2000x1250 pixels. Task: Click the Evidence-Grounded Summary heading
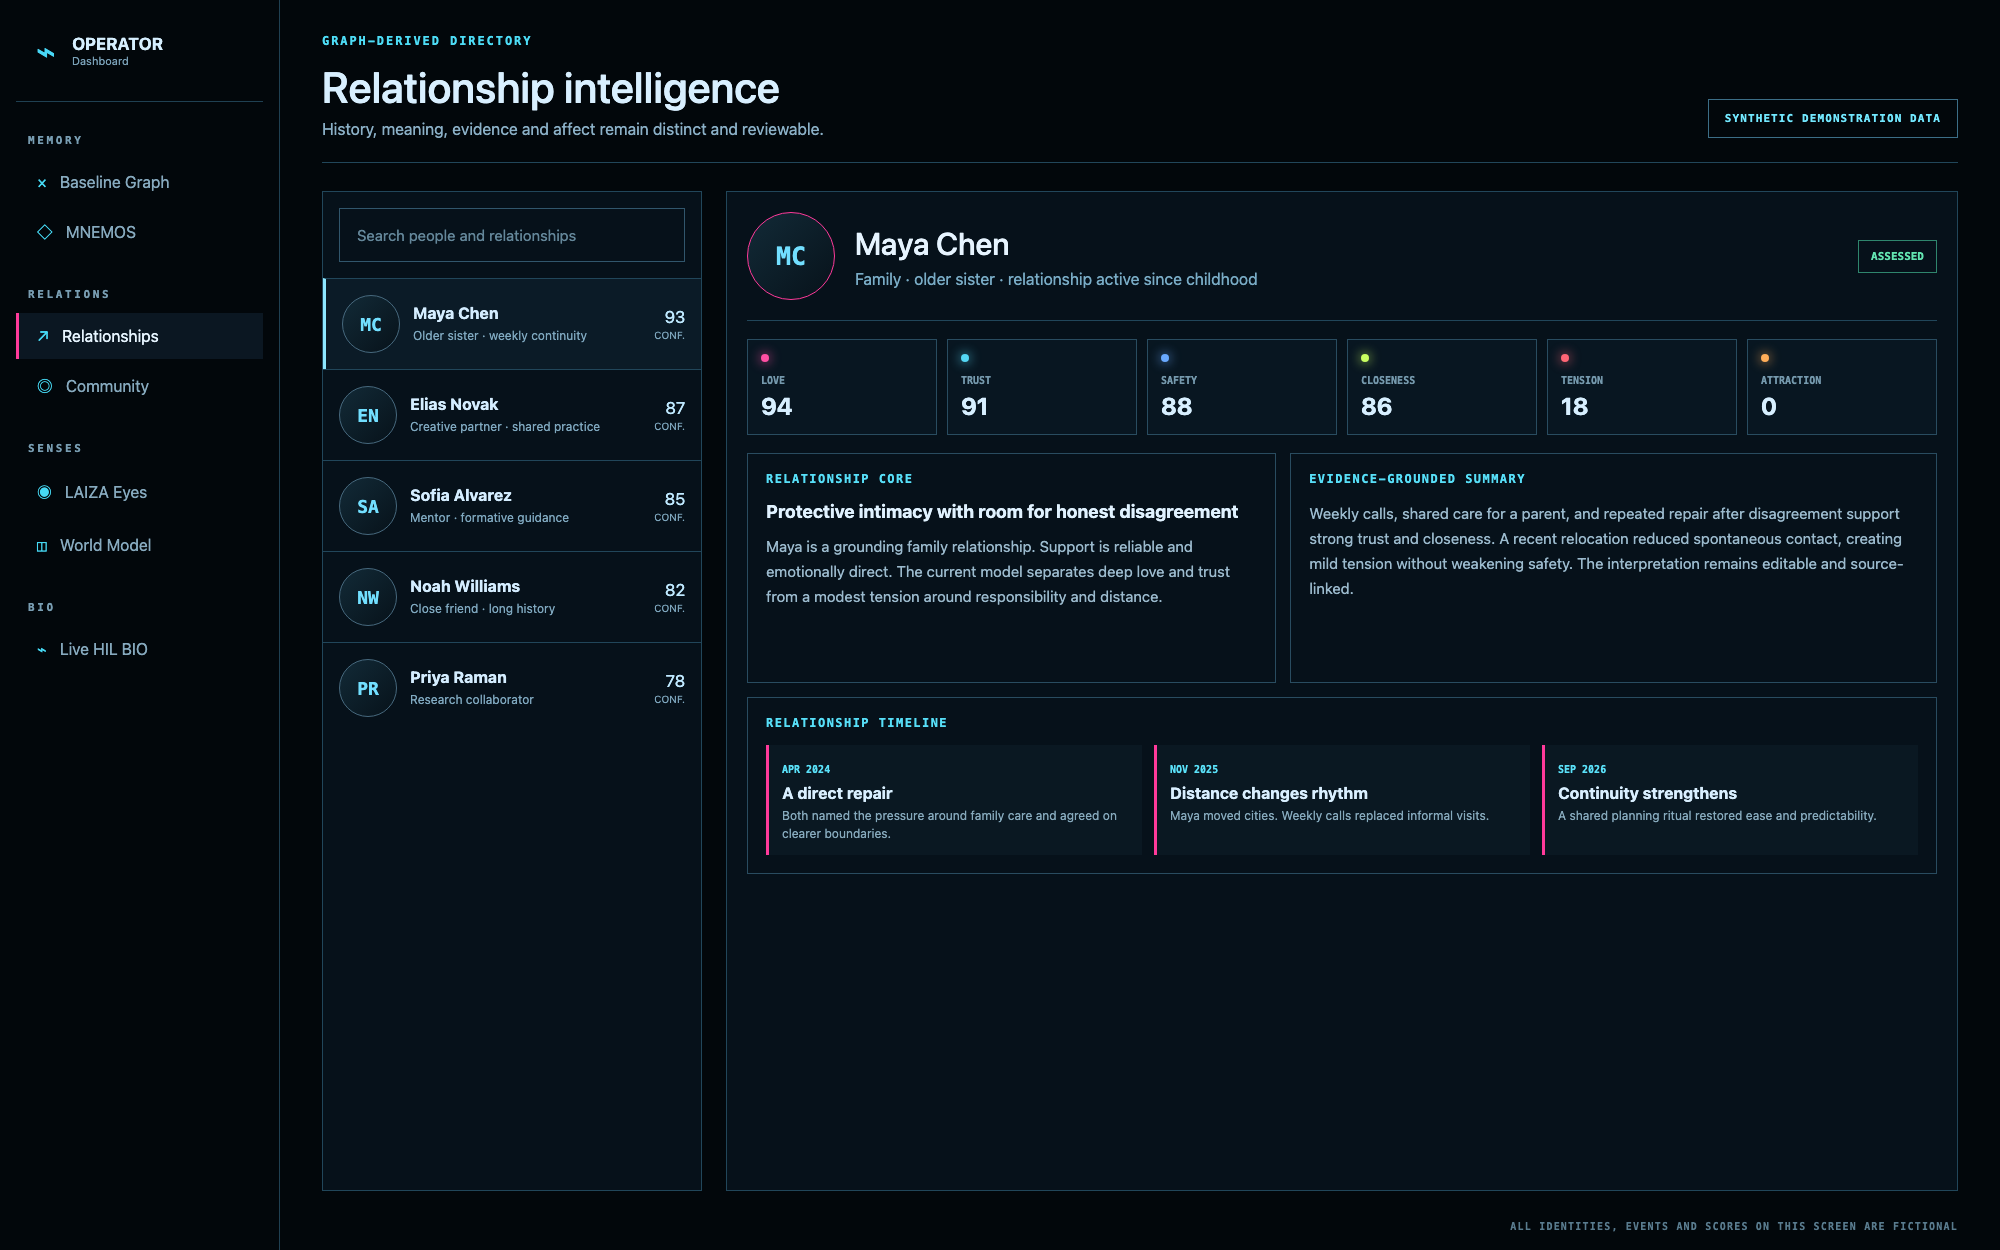point(1417,479)
